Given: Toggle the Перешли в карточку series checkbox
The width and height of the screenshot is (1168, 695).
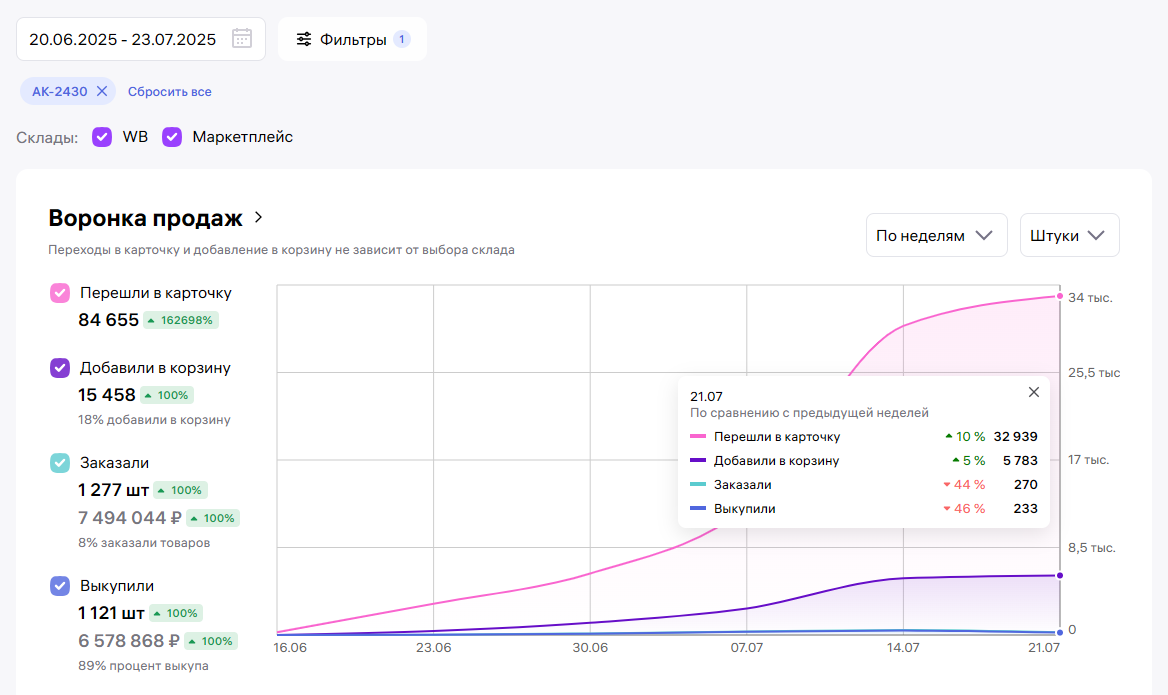Looking at the screenshot, I should click(60, 293).
